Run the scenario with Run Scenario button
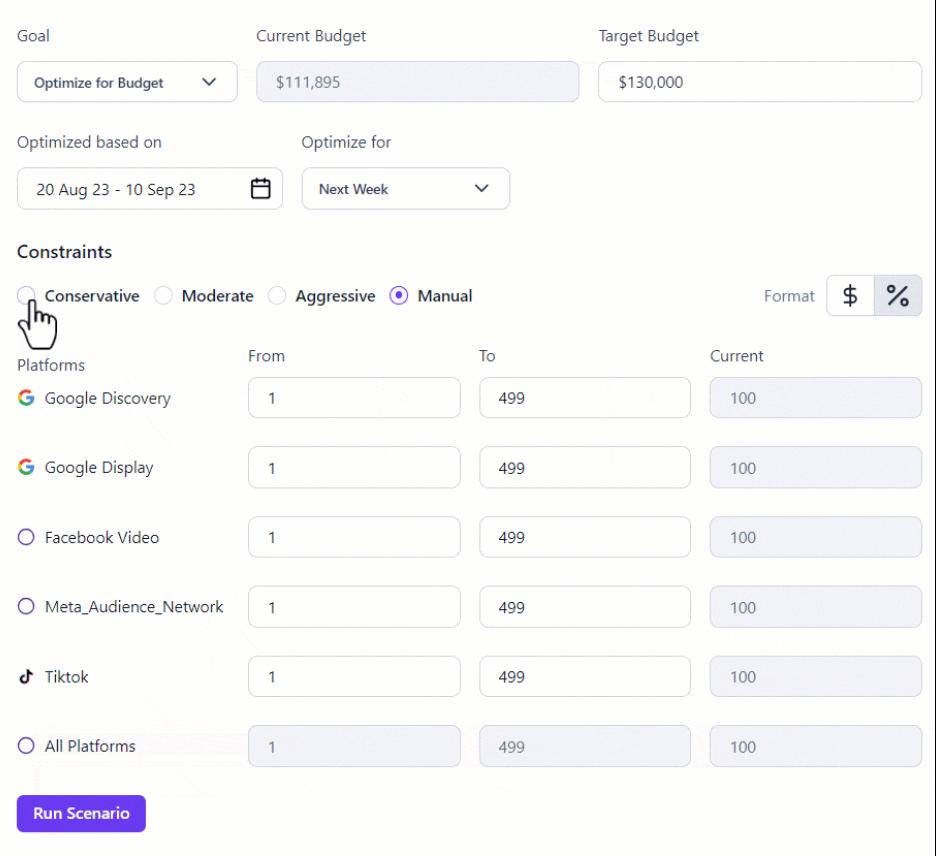The width and height of the screenshot is (936, 856). click(81, 813)
